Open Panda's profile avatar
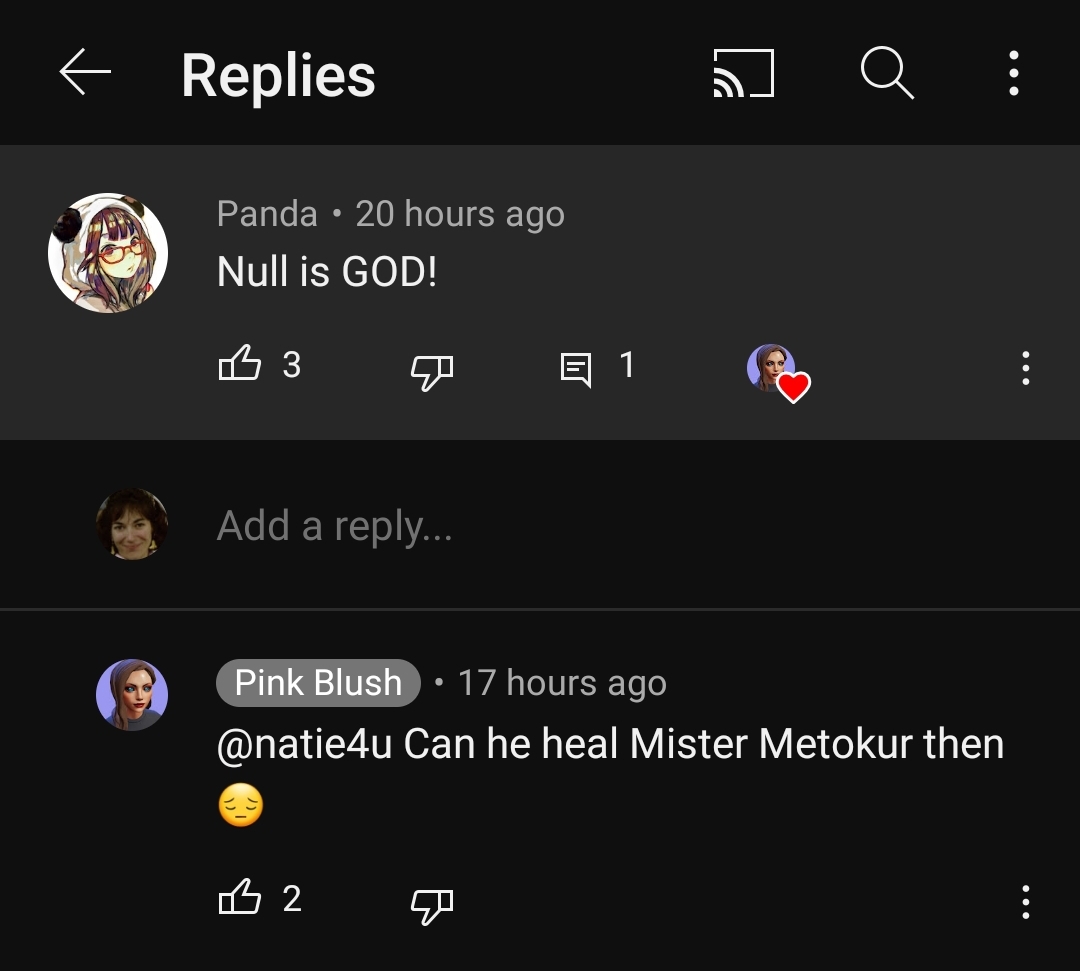 tap(108, 253)
